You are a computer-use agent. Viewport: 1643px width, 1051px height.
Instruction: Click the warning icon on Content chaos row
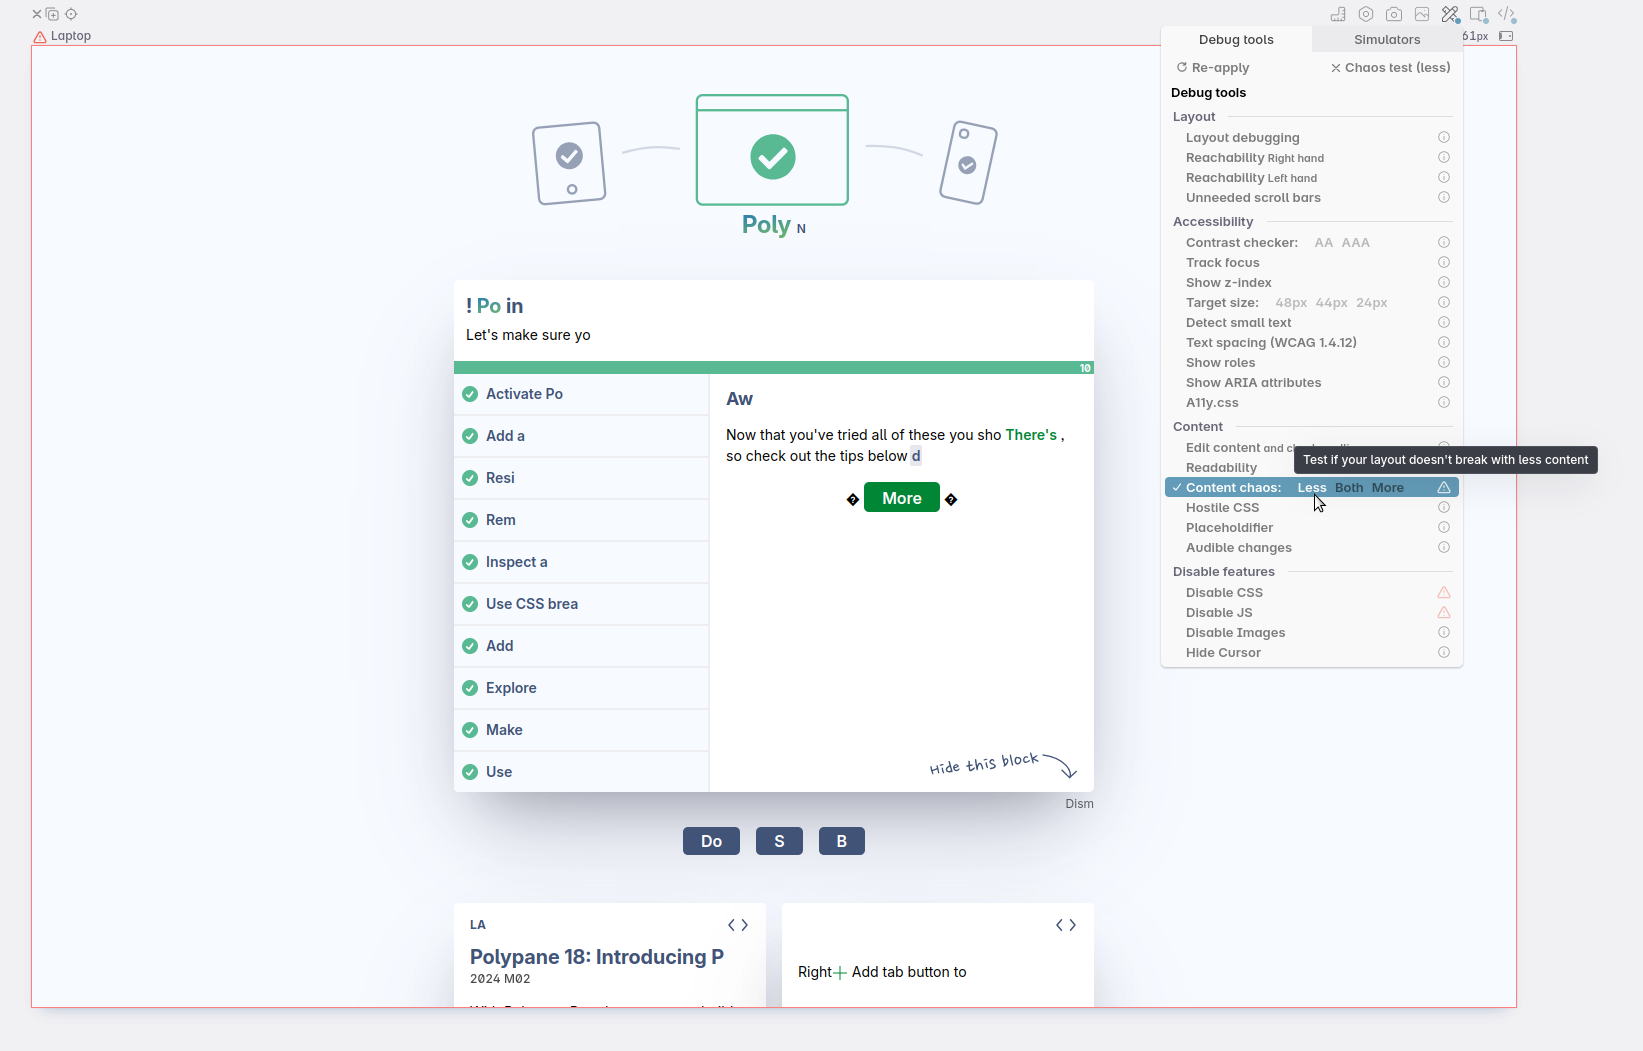click(1444, 487)
